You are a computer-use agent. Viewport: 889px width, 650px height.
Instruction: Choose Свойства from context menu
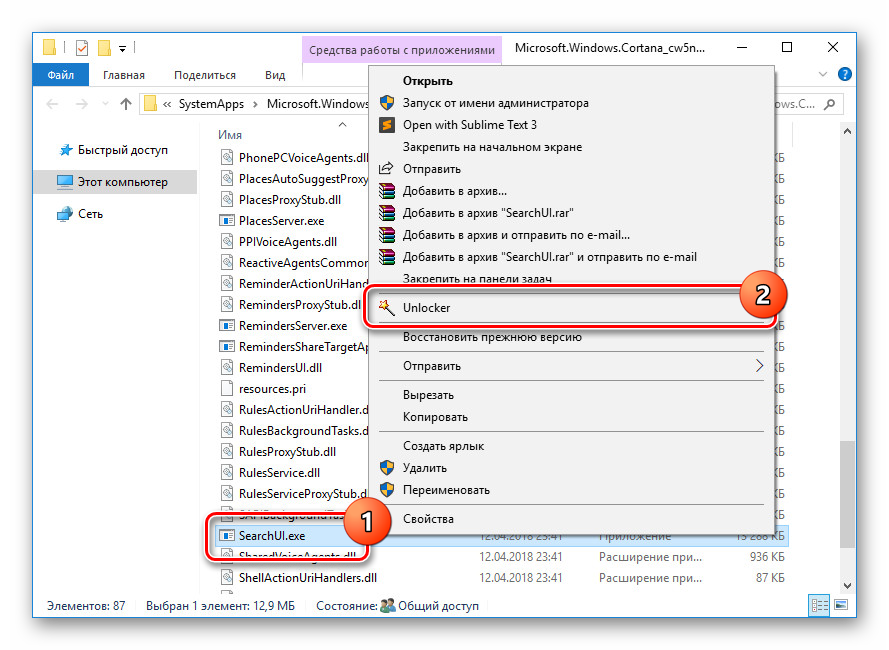(429, 518)
